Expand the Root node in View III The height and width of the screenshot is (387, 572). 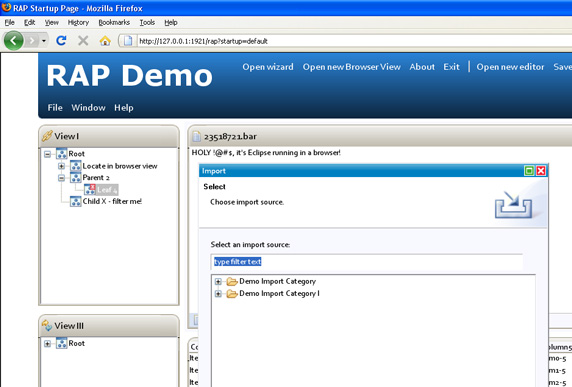click(x=47, y=344)
